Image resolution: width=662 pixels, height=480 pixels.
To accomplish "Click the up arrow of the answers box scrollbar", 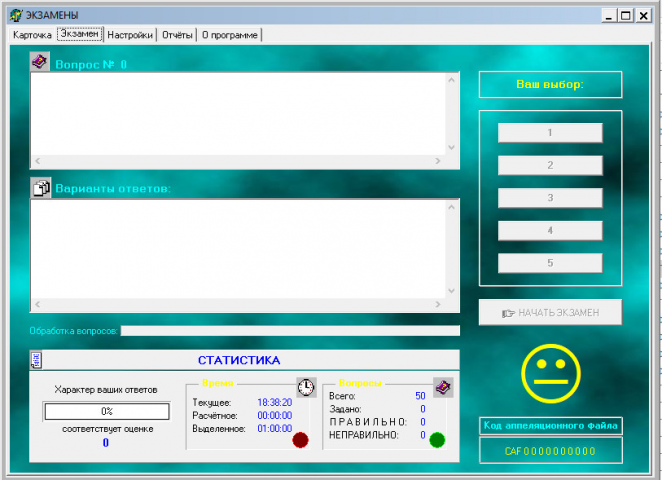I will click(x=451, y=207).
